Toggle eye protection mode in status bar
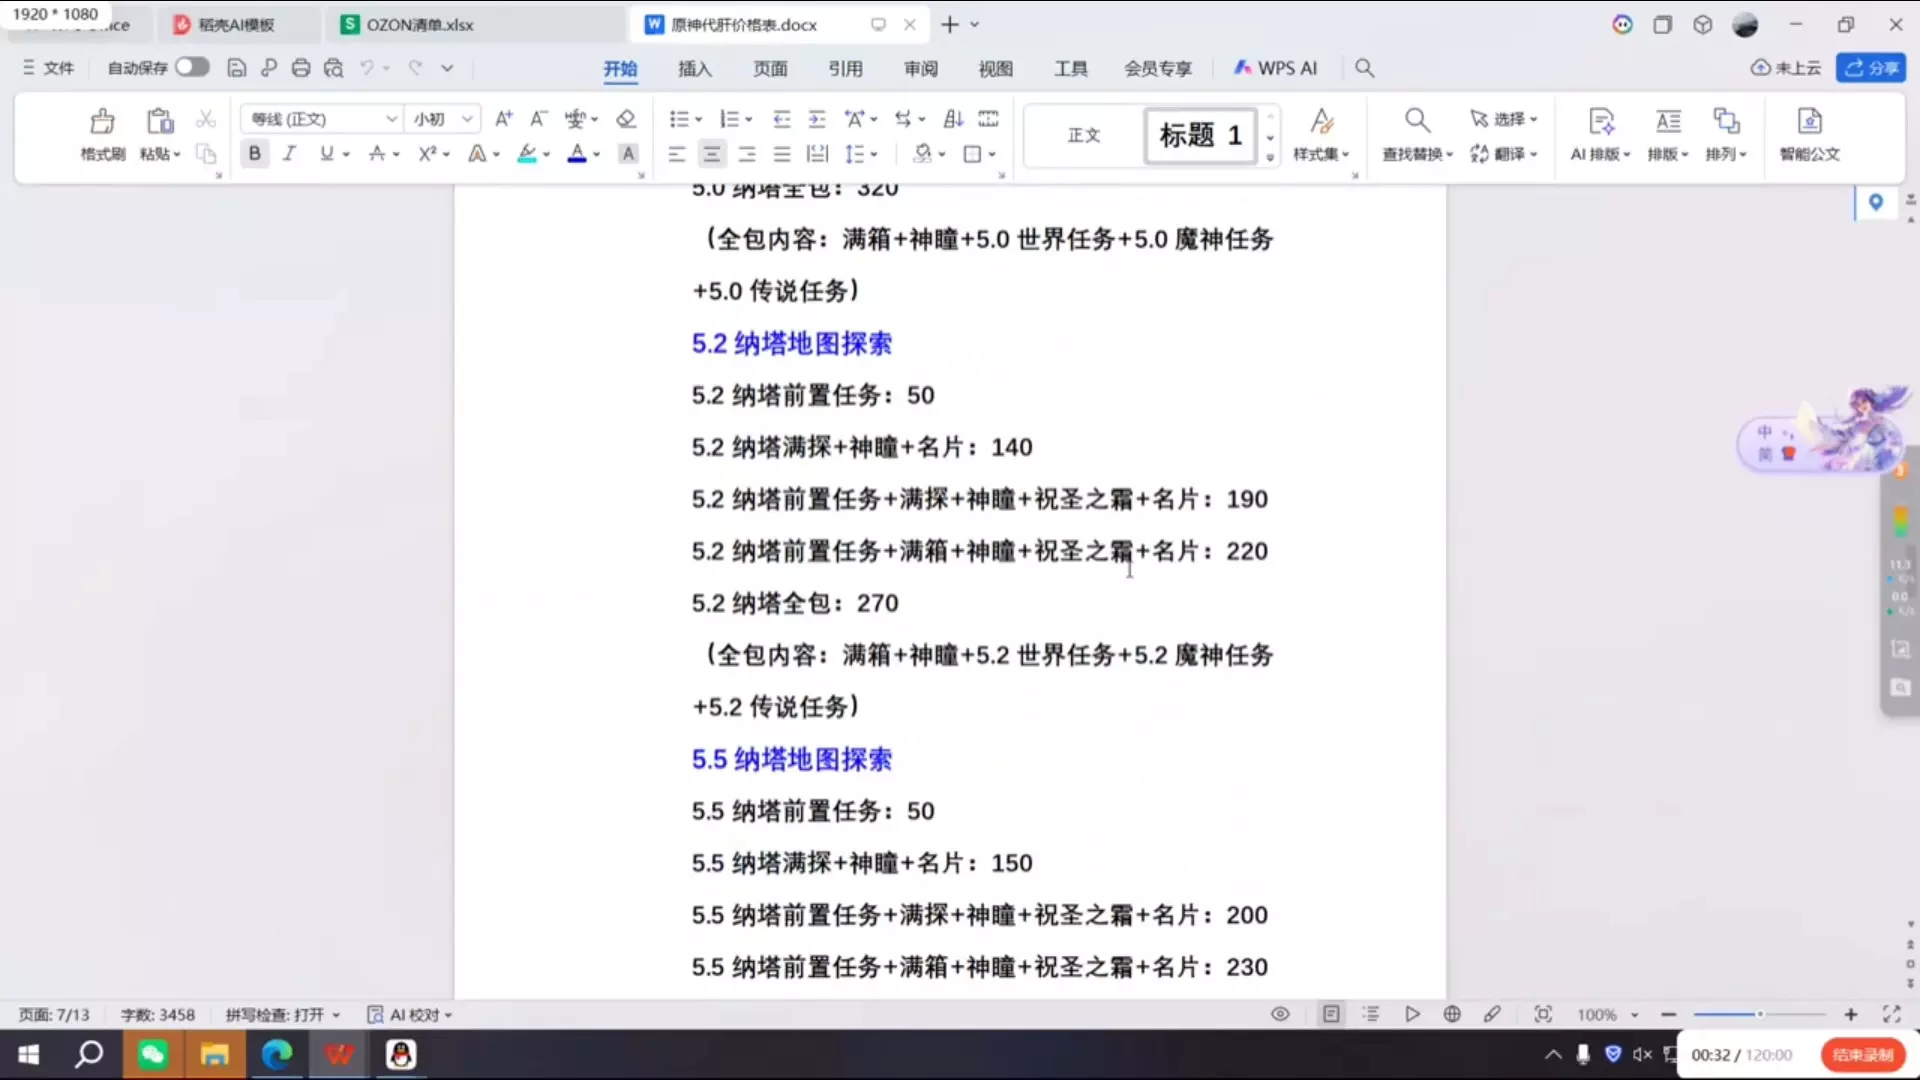 (1280, 1014)
